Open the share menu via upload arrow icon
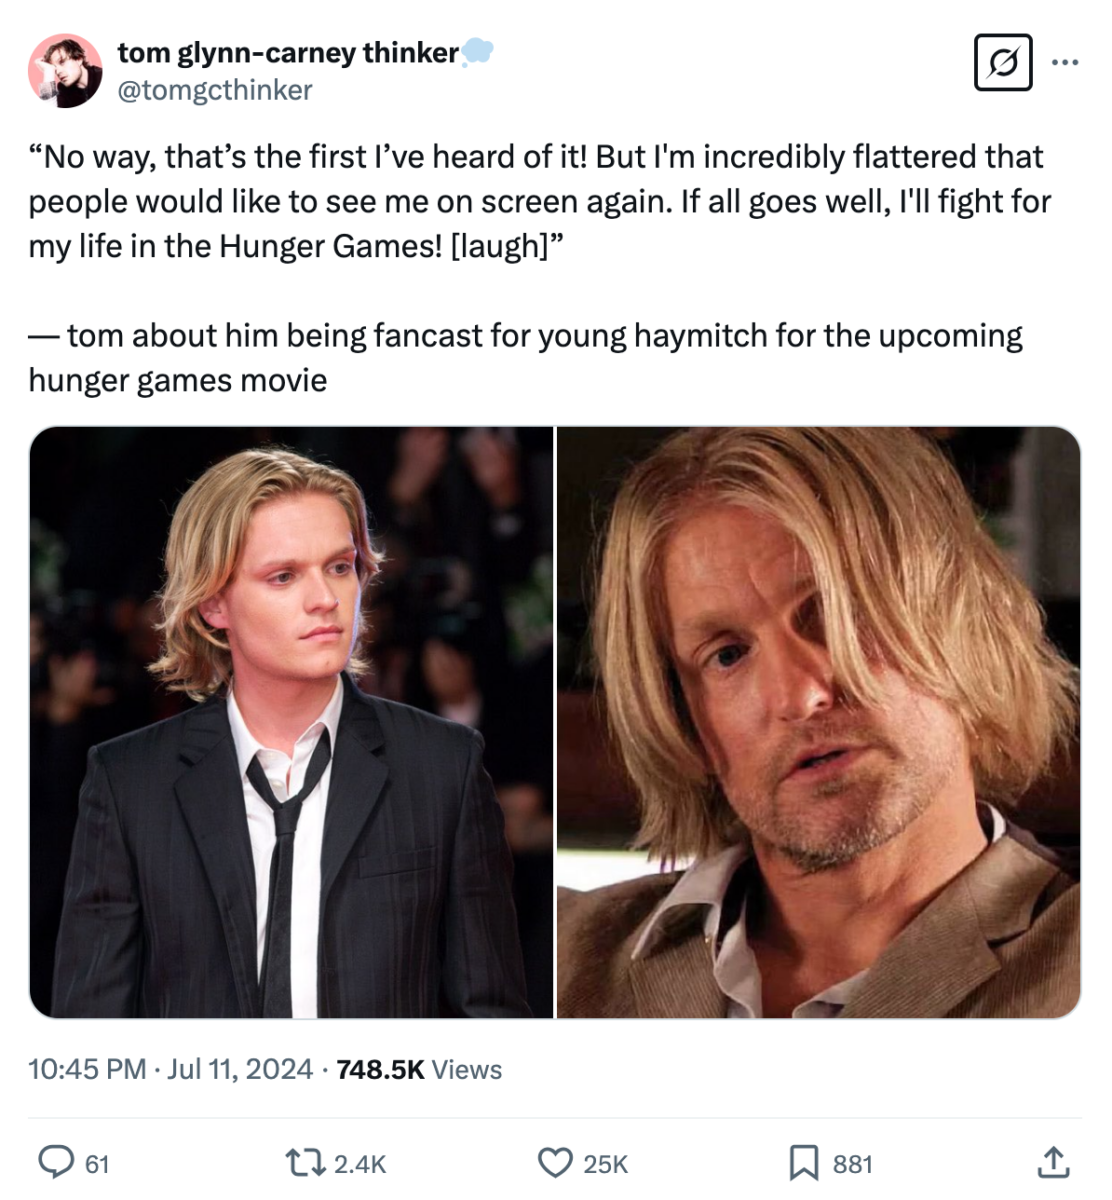The height and width of the screenshot is (1200, 1112). [1052, 1162]
